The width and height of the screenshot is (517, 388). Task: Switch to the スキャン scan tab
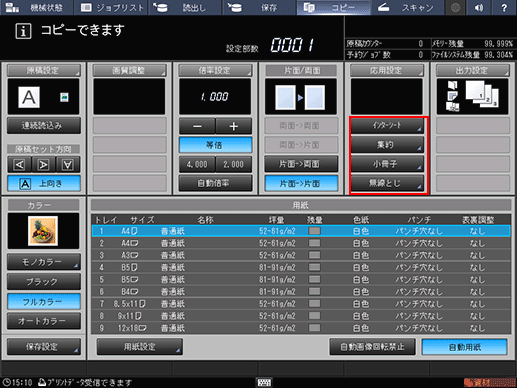[x=407, y=7]
